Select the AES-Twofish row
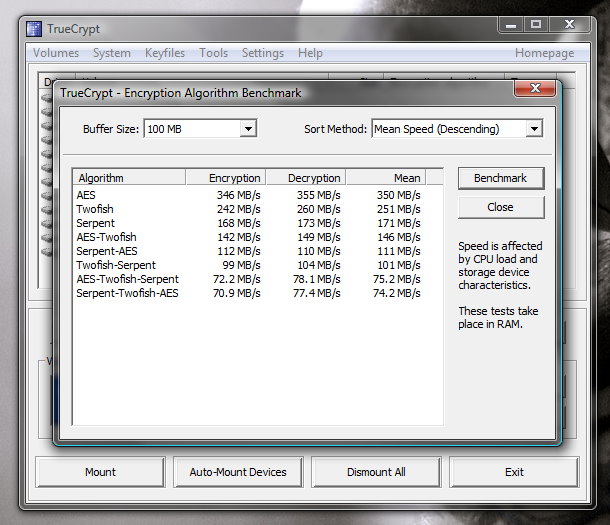 click(258, 237)
